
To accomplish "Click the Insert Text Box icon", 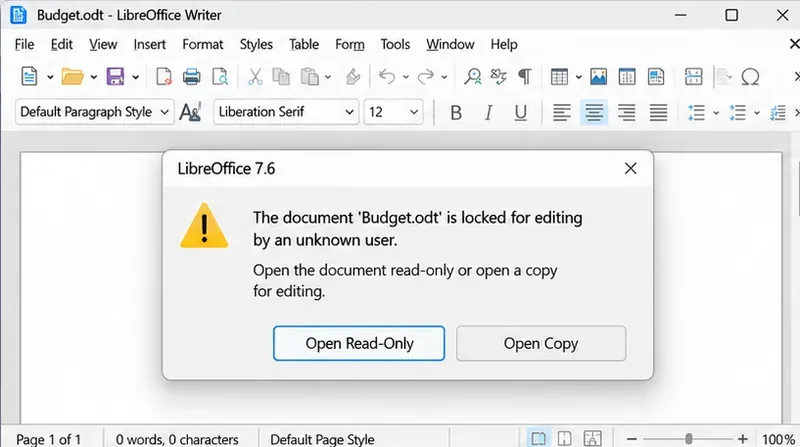I will pos(656,77).
